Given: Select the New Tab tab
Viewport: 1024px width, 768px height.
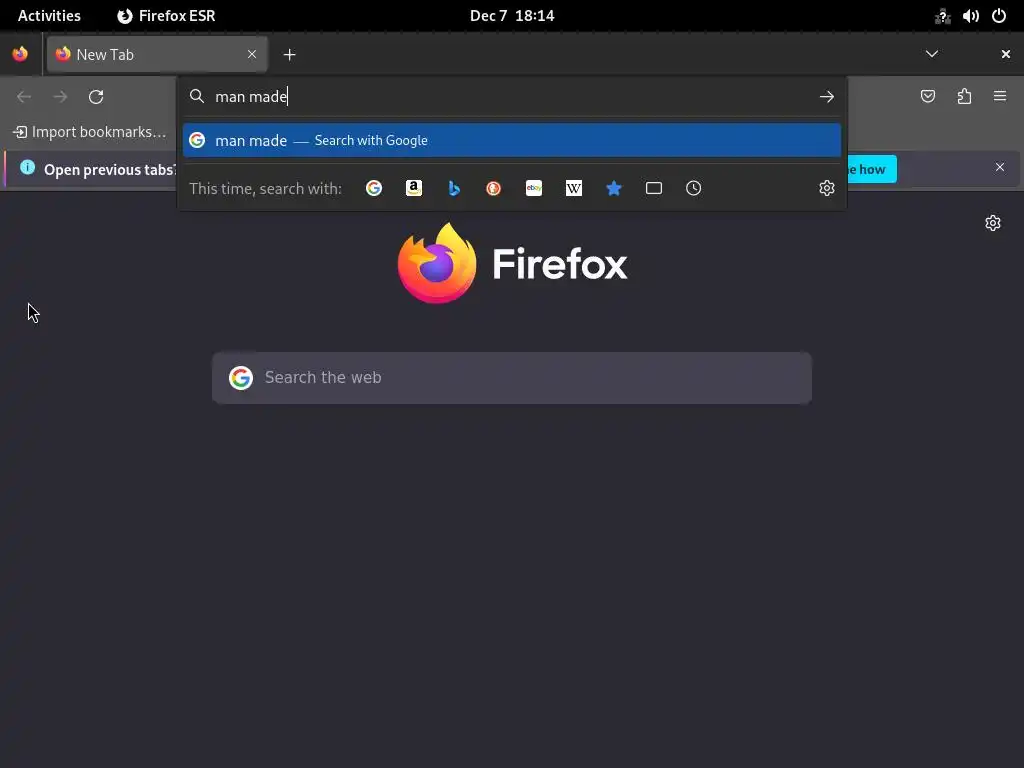Looking at the screenshot, I should click(x=157, y=54).
